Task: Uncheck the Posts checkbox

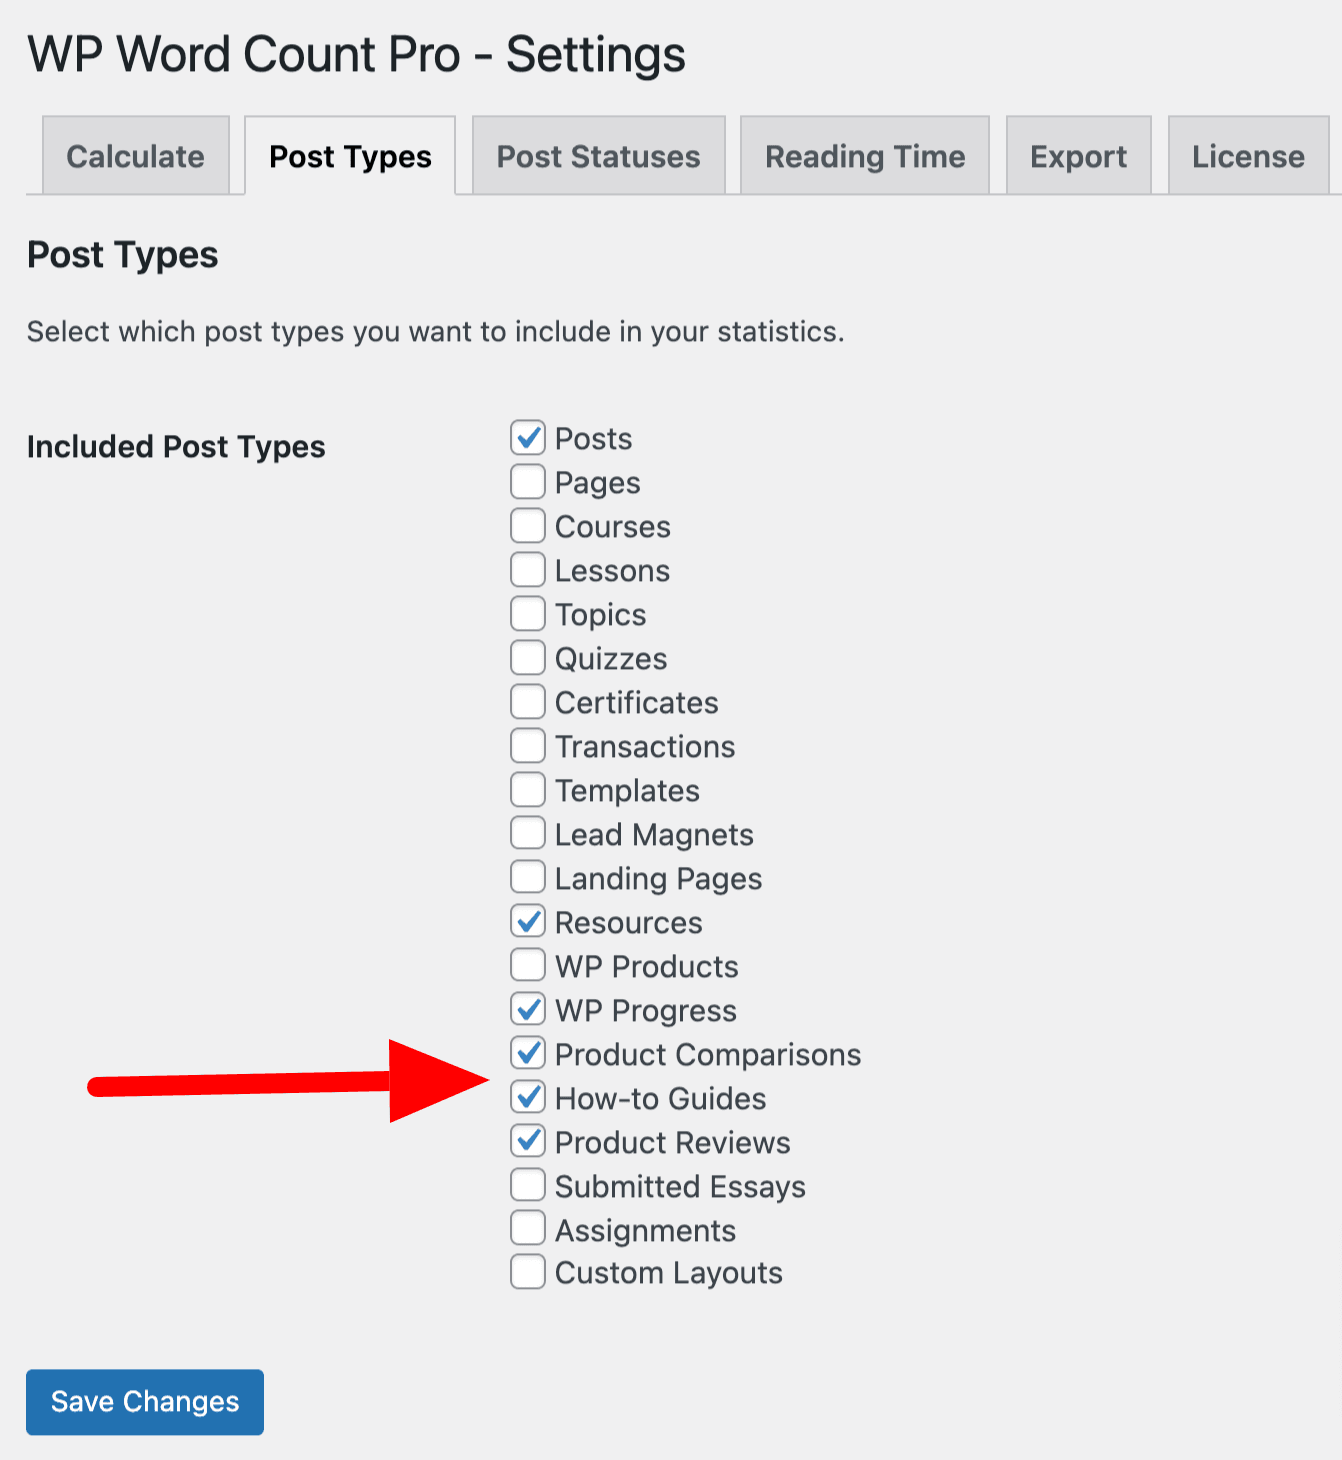Action: 528,438
